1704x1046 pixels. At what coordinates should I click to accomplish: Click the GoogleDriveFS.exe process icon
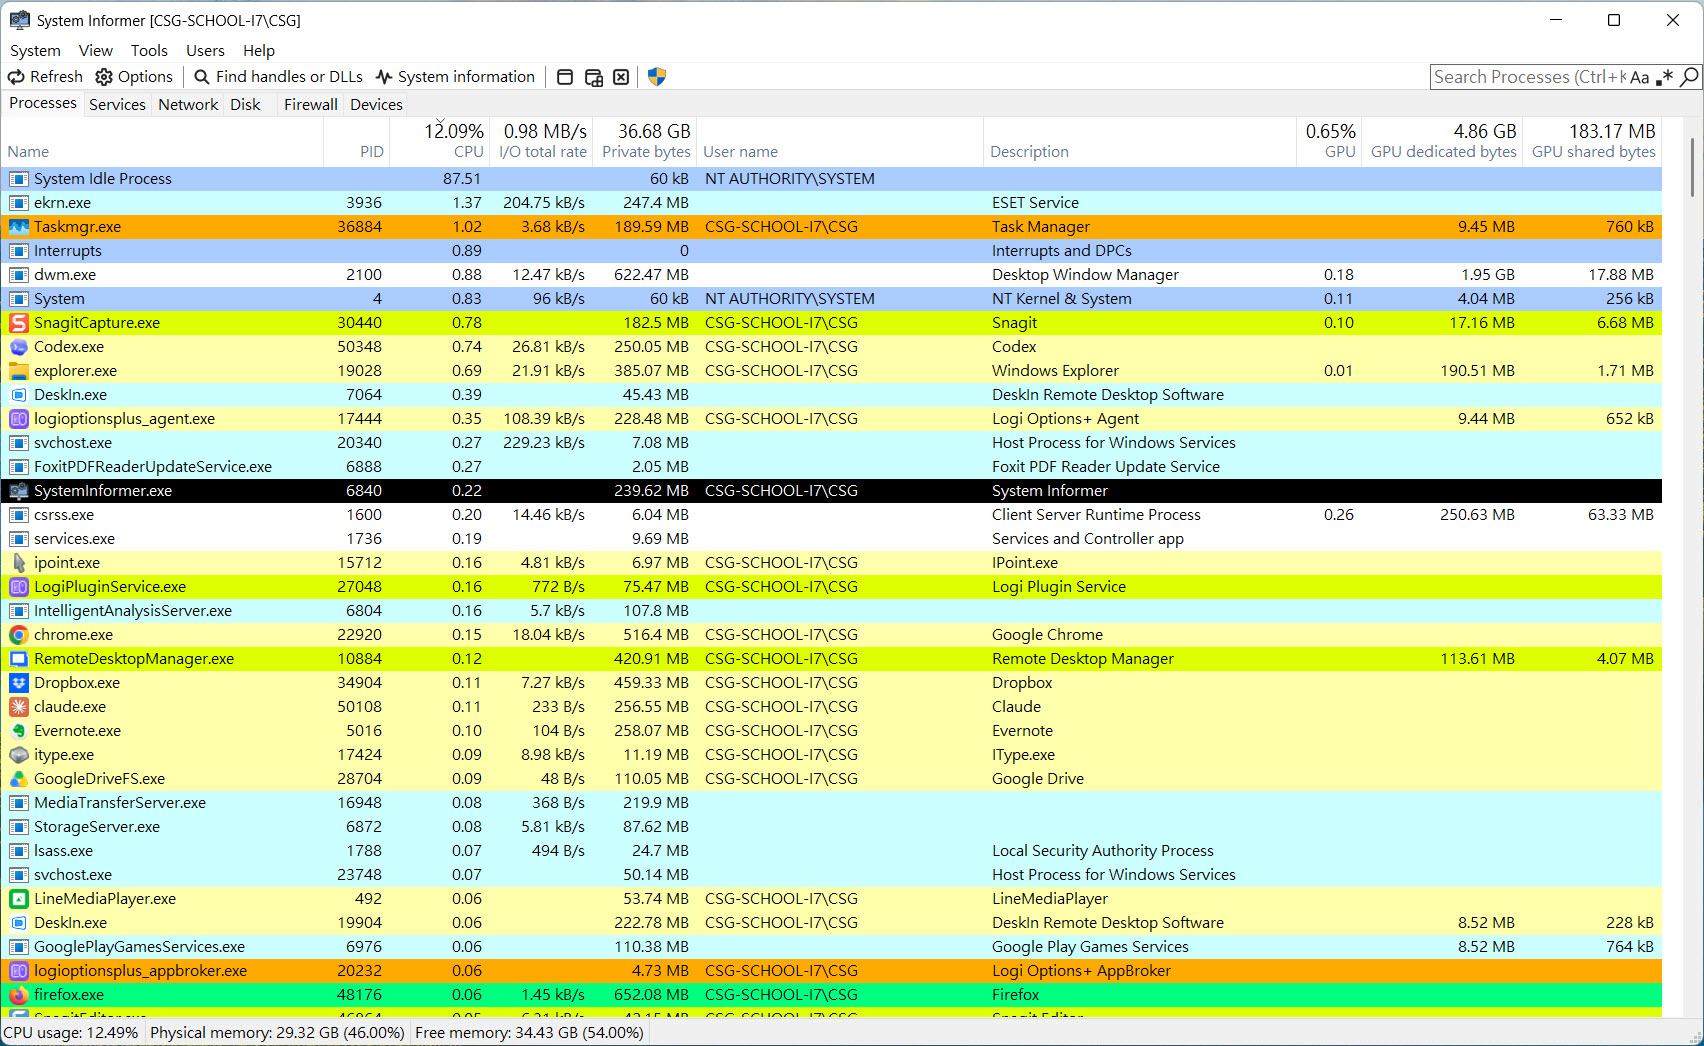[18, 779]
